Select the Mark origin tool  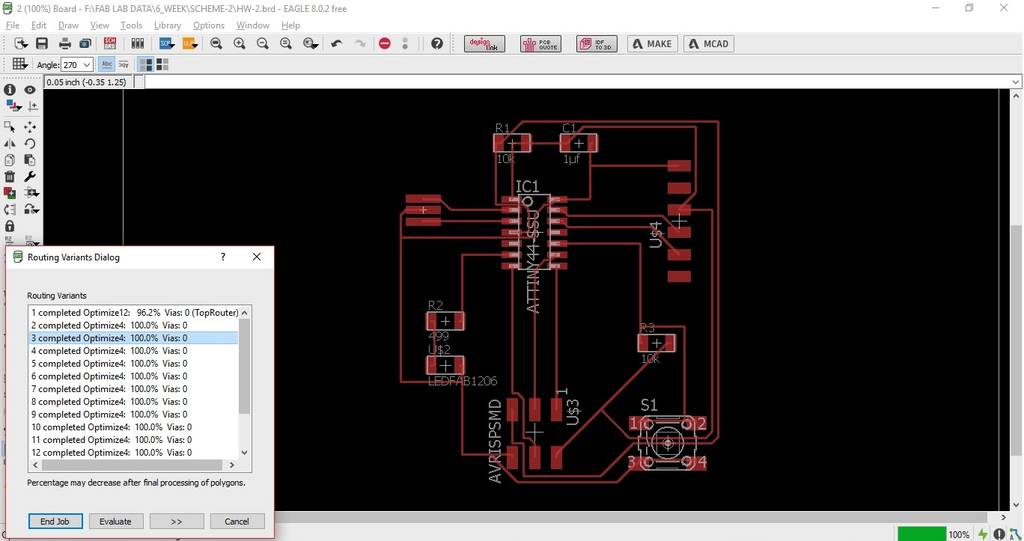(32, 105)
